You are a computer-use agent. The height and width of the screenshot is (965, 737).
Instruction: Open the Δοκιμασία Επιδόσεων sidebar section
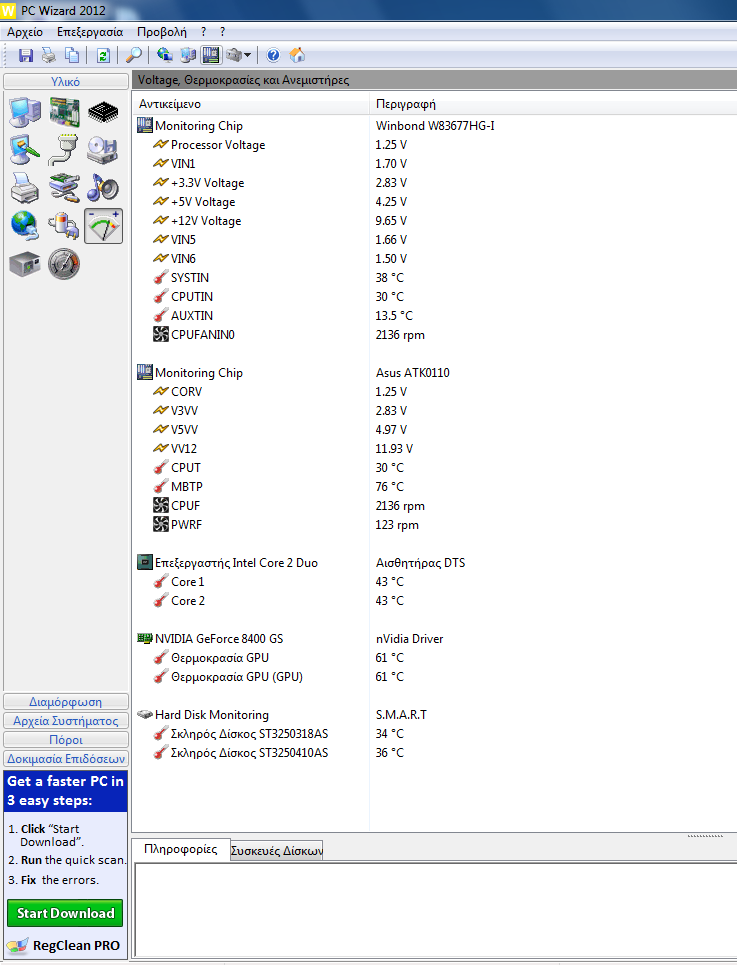[x=66, y=759]
